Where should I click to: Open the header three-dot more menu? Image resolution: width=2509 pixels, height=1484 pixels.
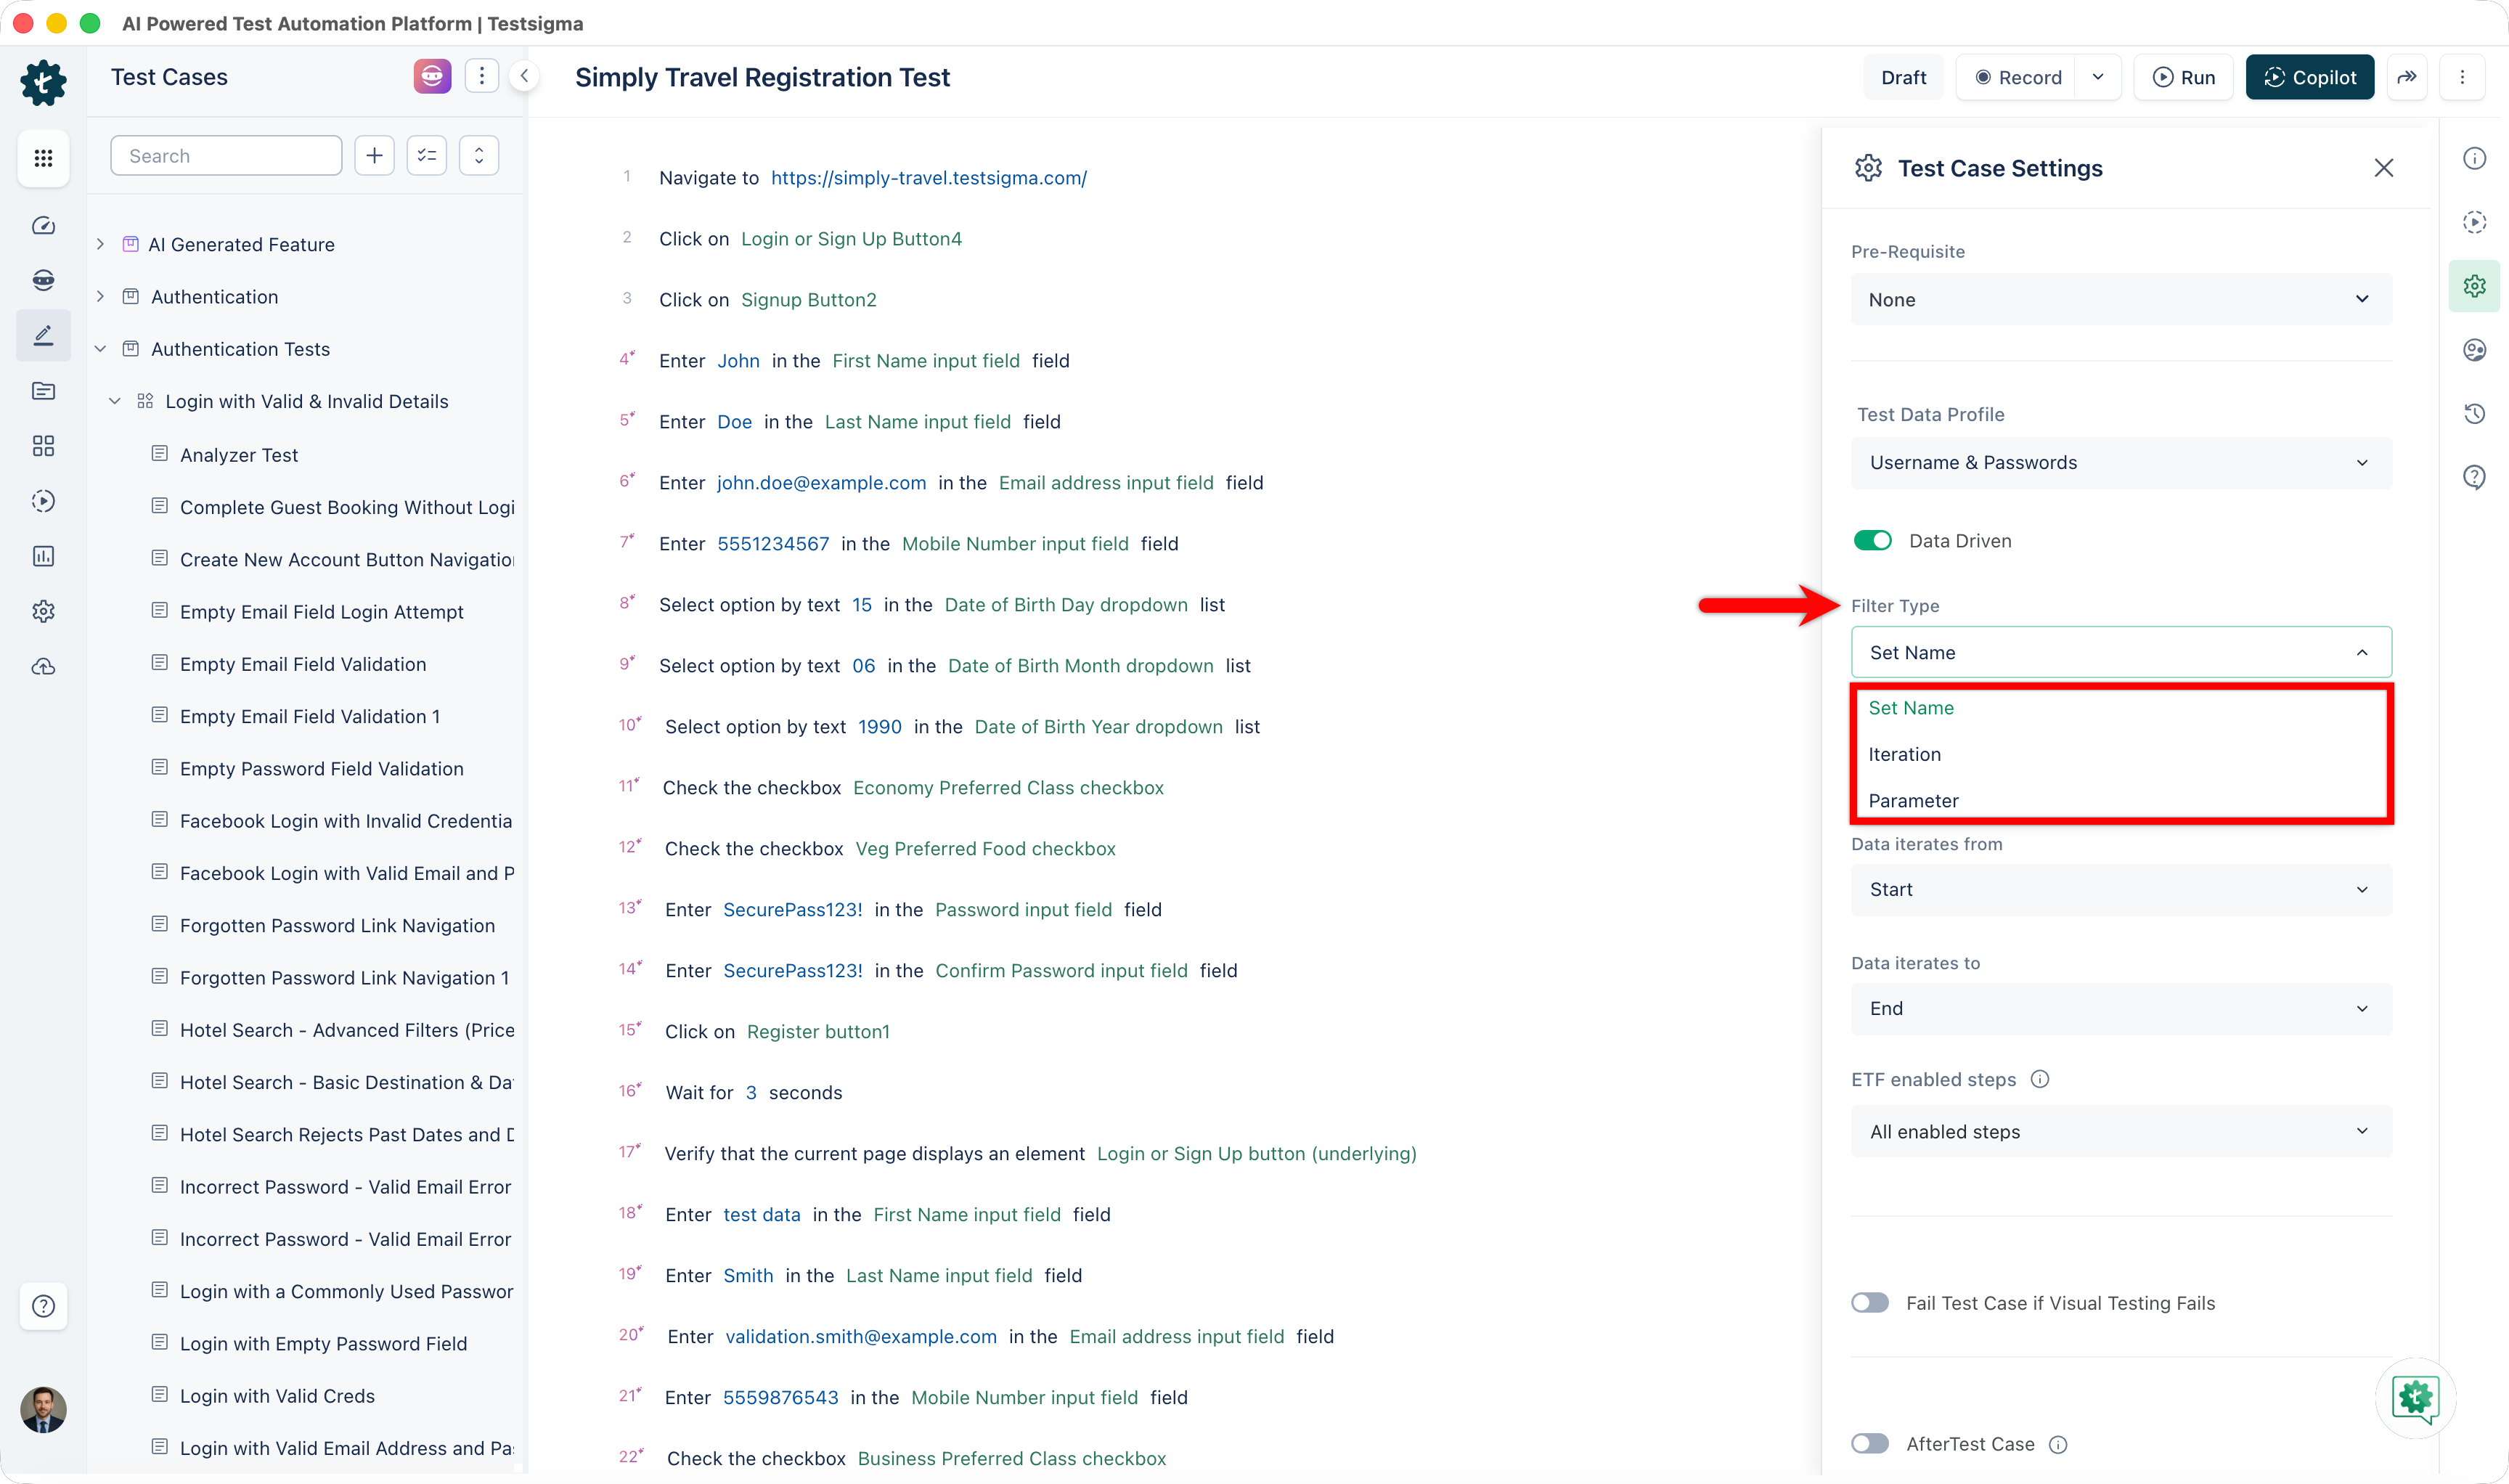(2462, 77)
